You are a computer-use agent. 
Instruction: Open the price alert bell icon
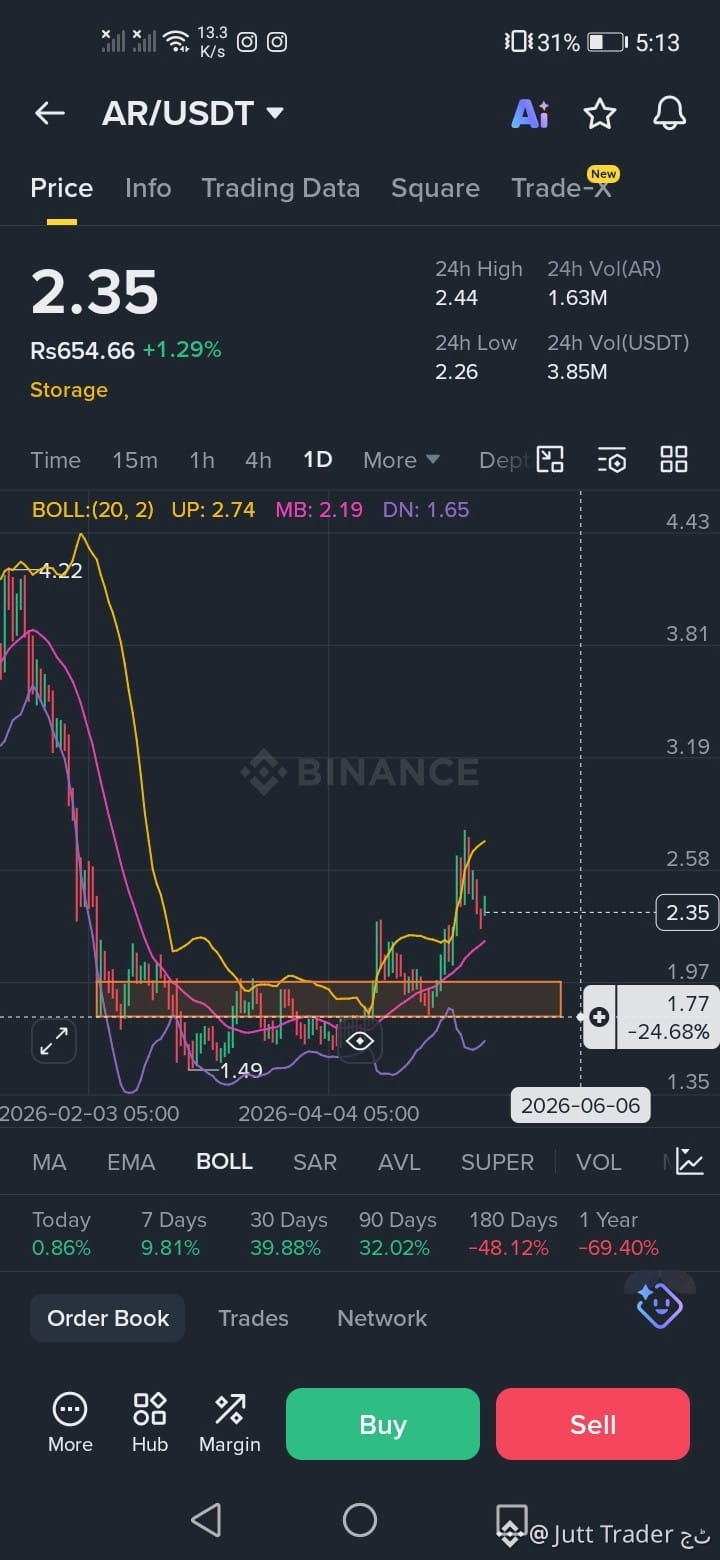click(x=670, y=114)
